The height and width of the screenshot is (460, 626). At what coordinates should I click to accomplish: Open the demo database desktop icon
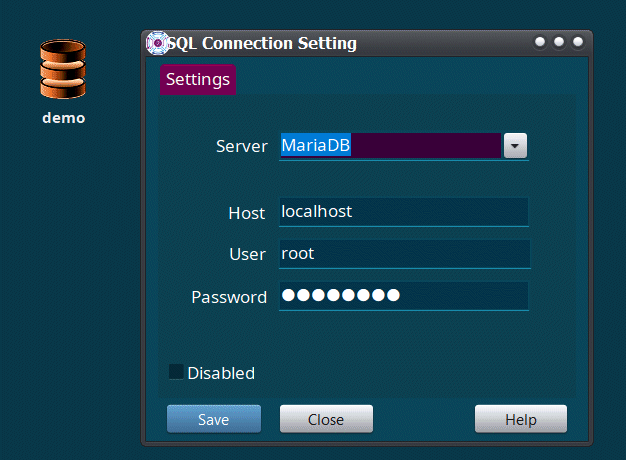click(x=63, y=70)
